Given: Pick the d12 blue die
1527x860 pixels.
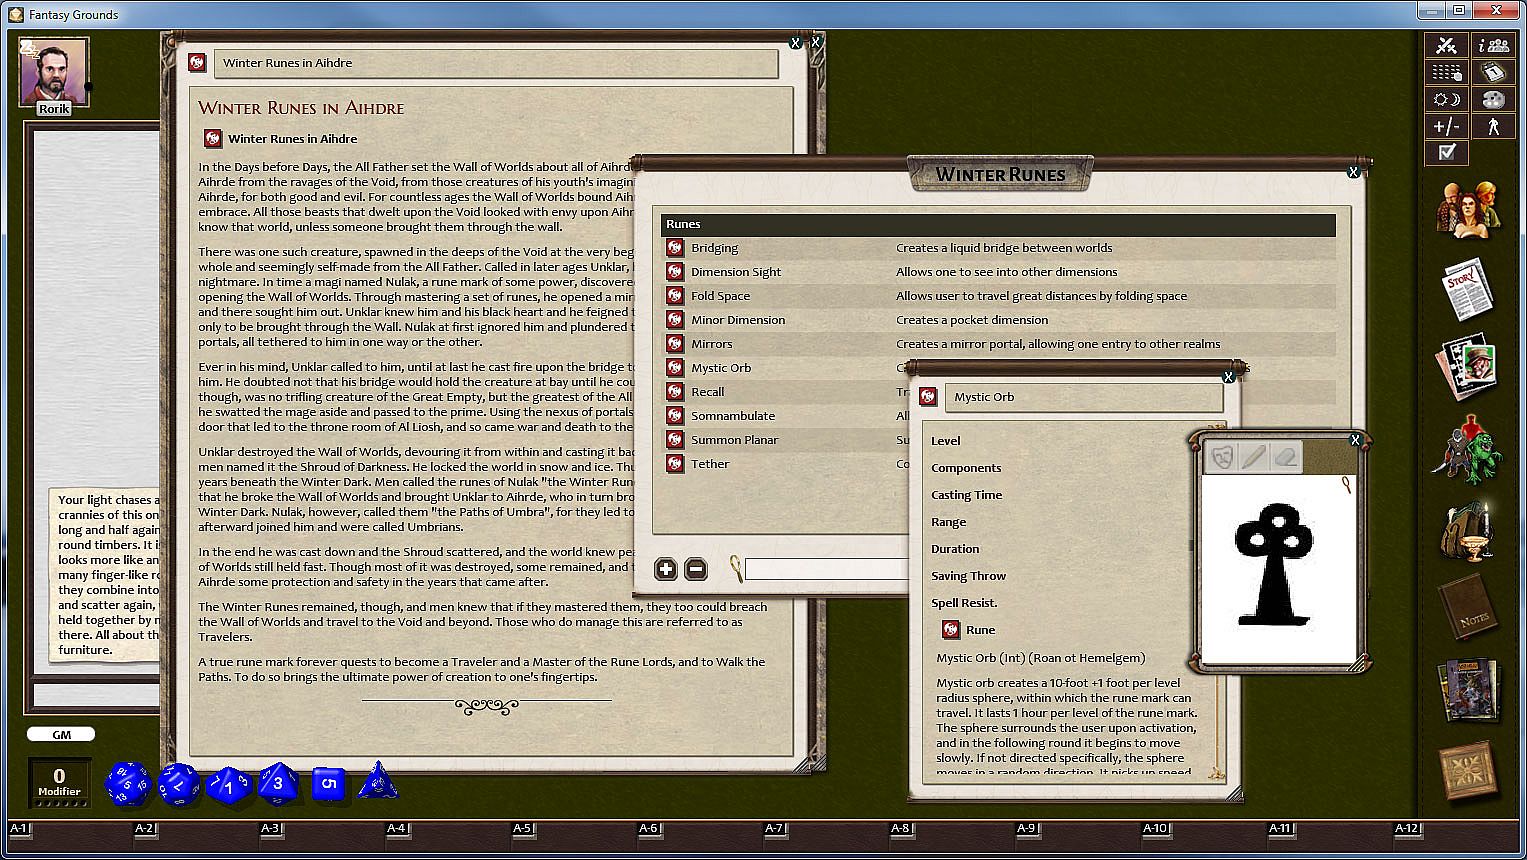Looking at the screenshot, I should pos(180,784).
